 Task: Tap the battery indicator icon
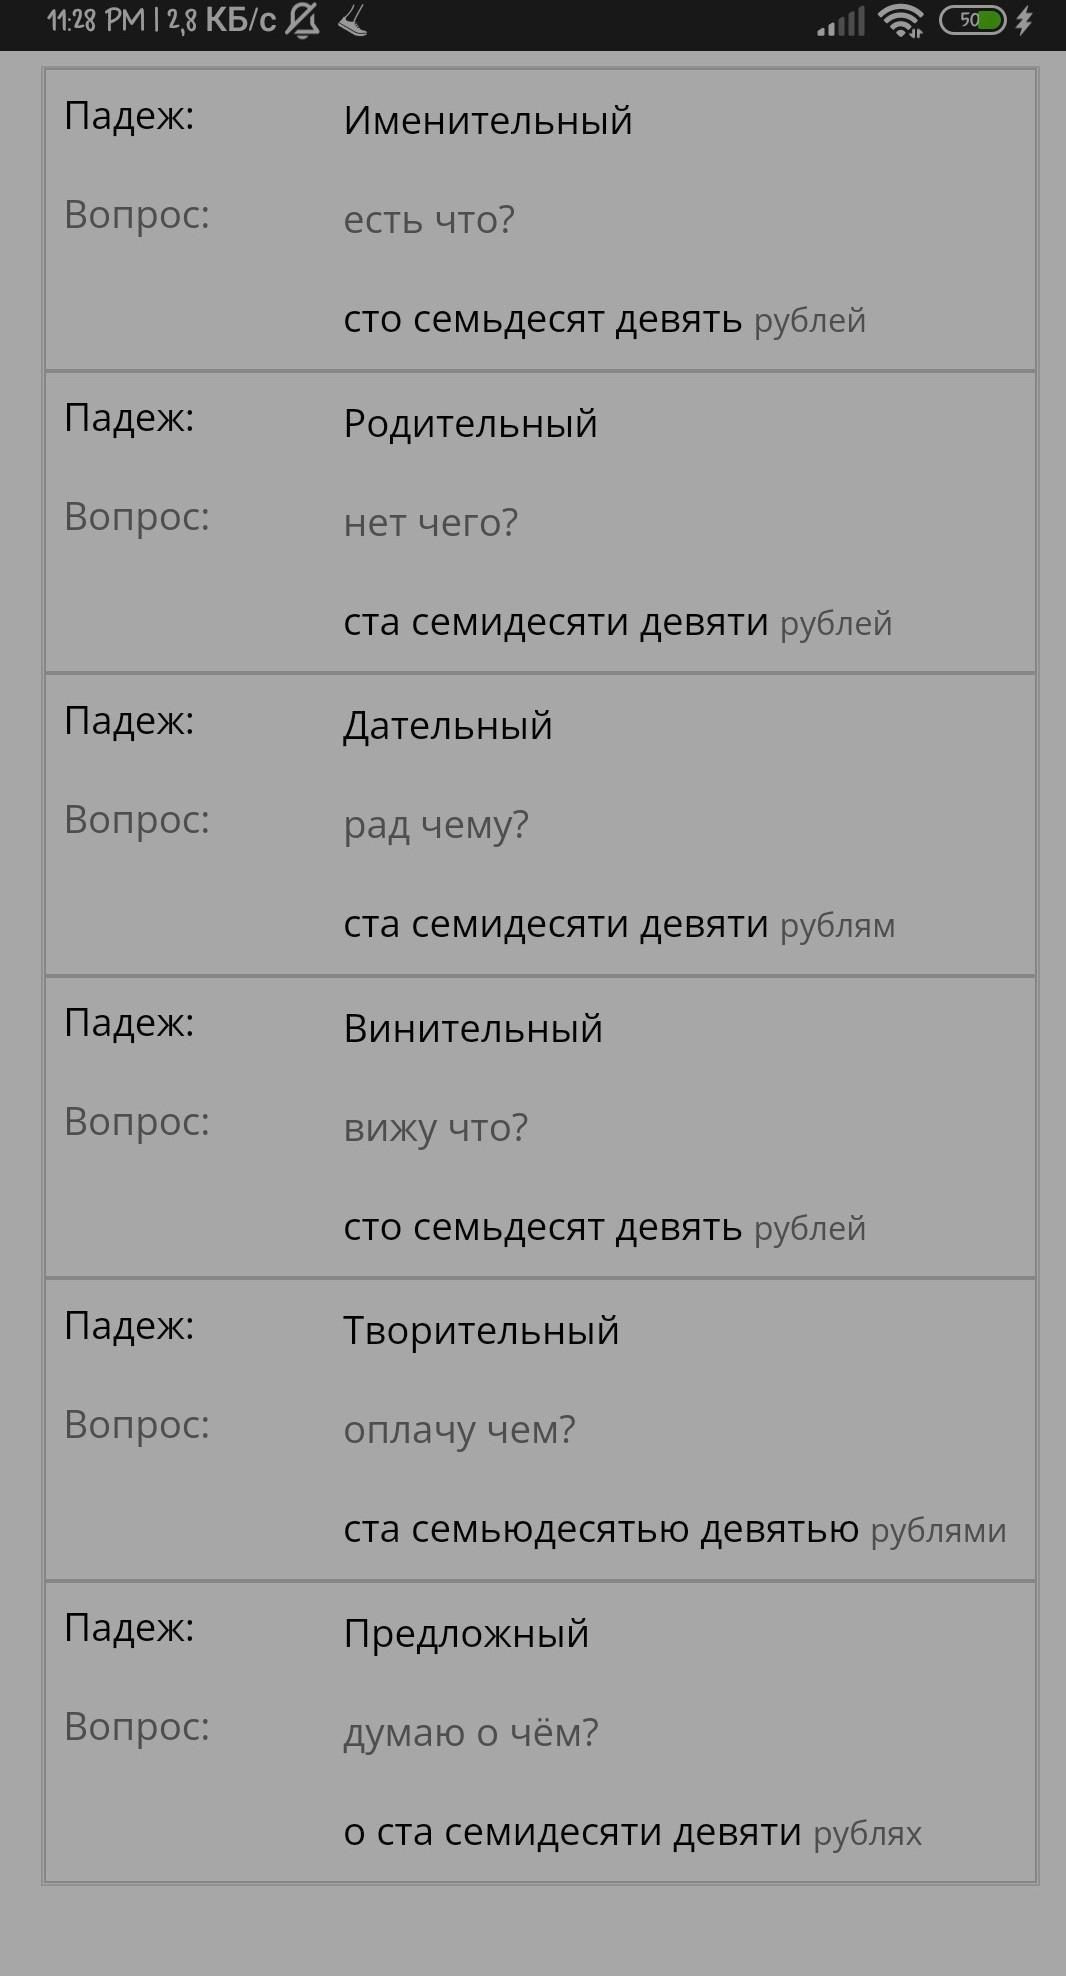pyautogui.click(x=972, y=20)
